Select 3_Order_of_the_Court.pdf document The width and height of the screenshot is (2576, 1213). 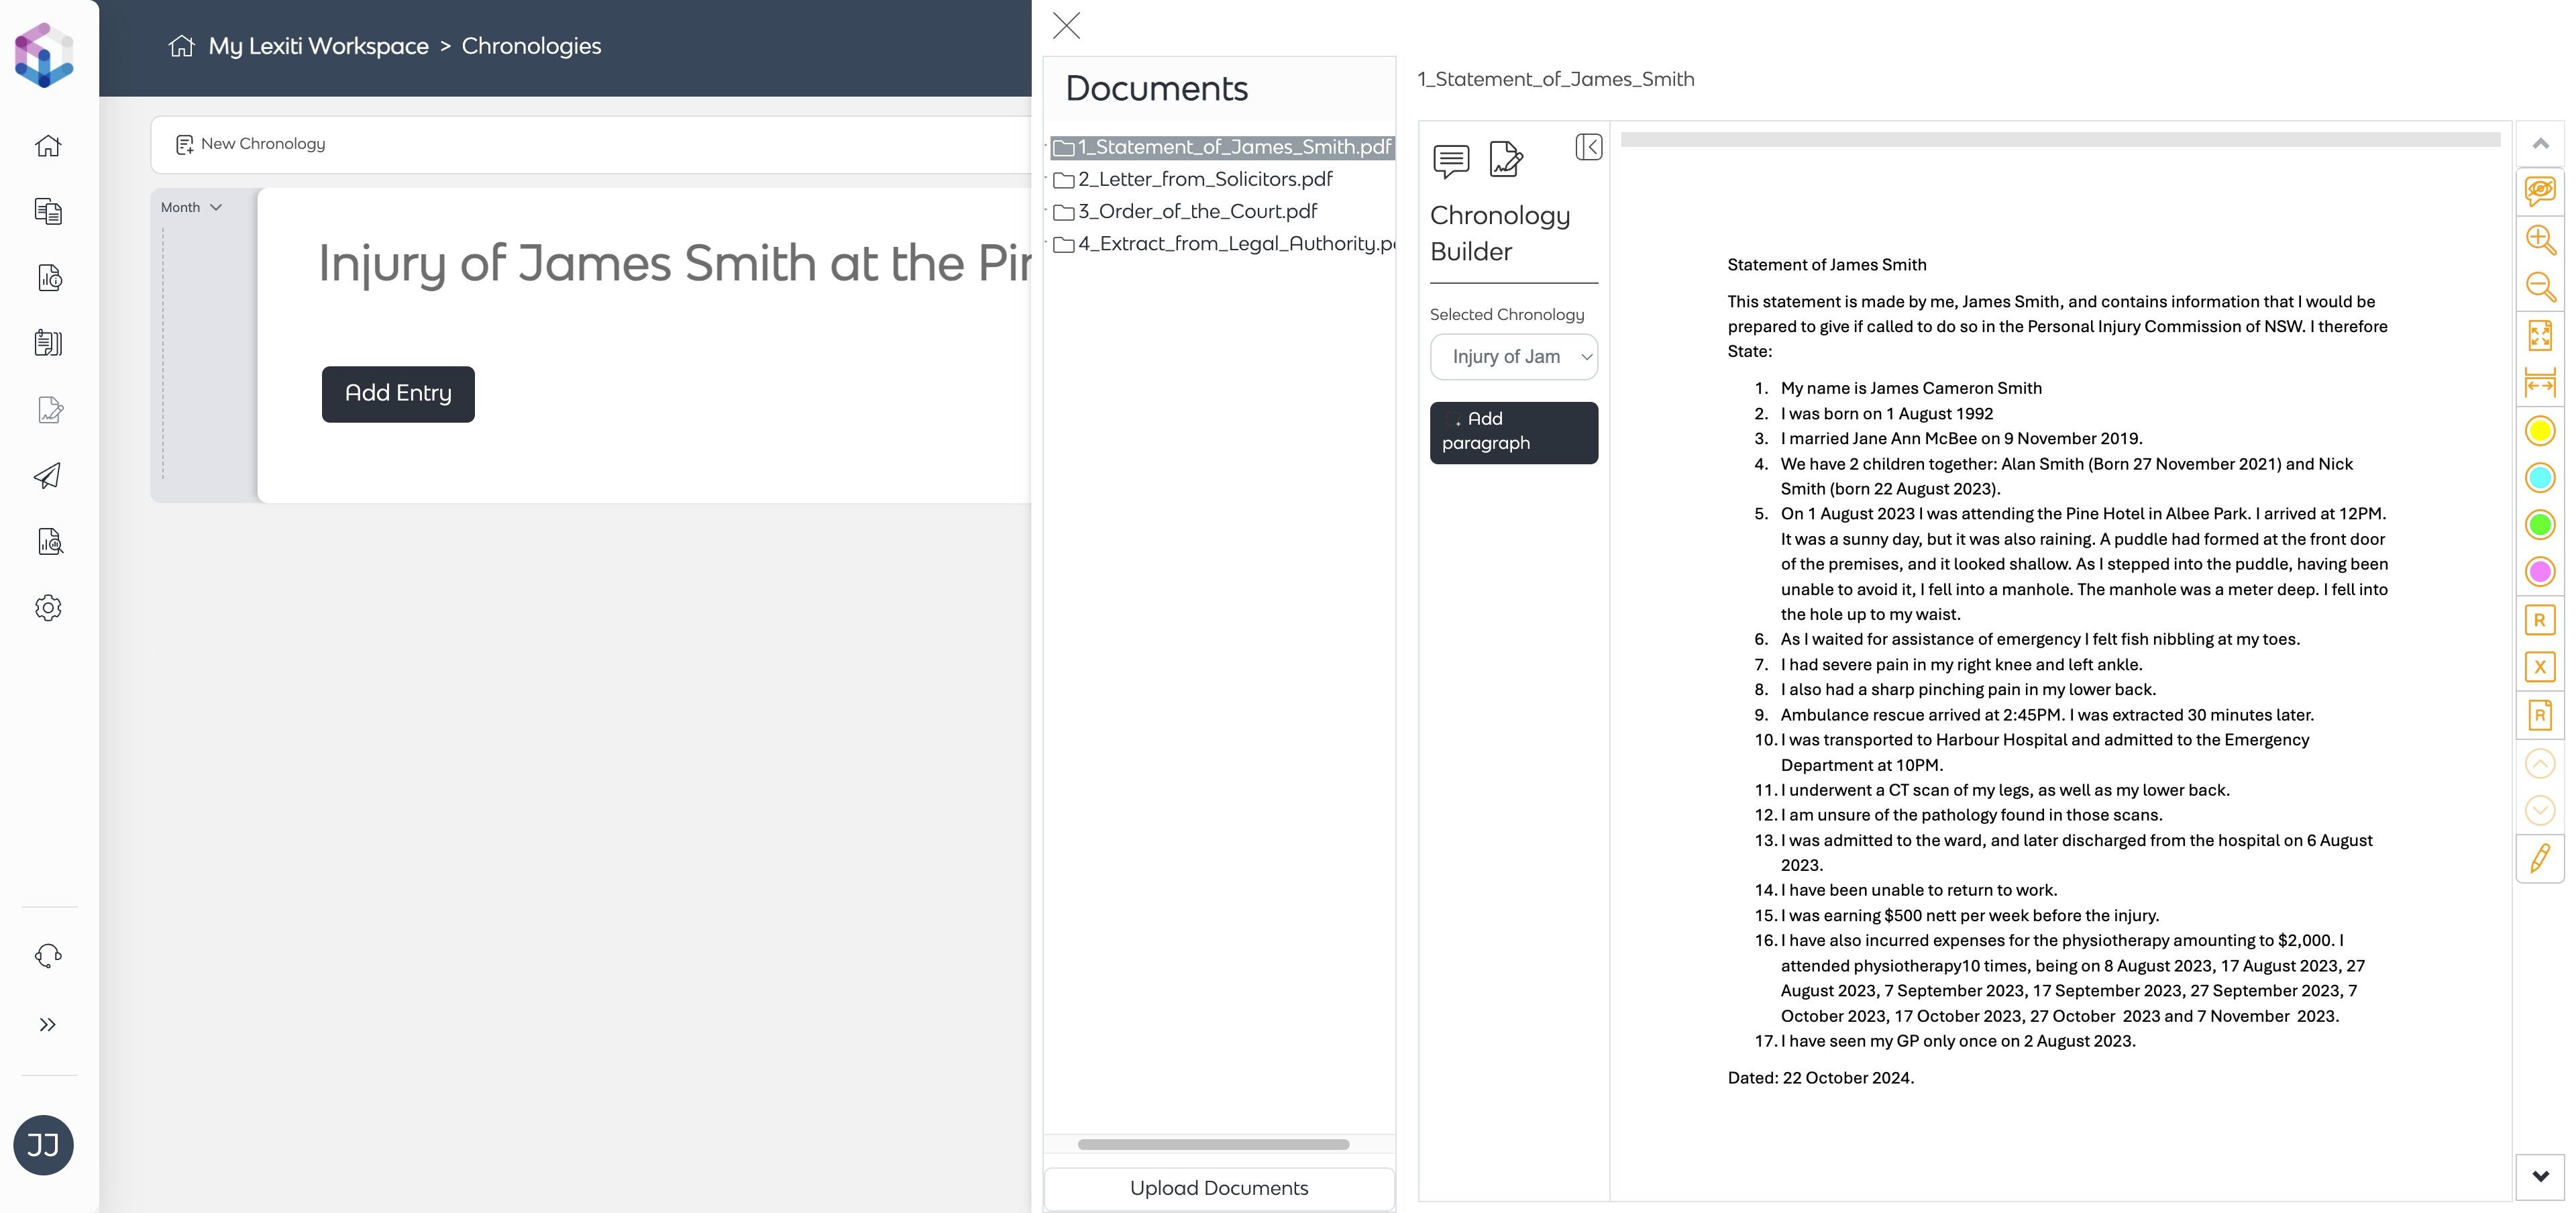pyautogui.click(x=1196, y=212)
